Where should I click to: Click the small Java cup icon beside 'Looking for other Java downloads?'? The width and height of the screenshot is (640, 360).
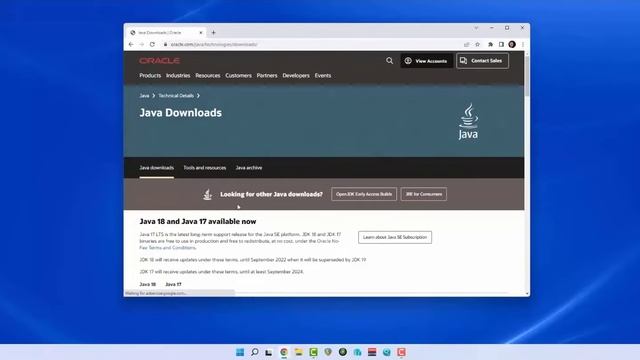(x=208, y=194)
